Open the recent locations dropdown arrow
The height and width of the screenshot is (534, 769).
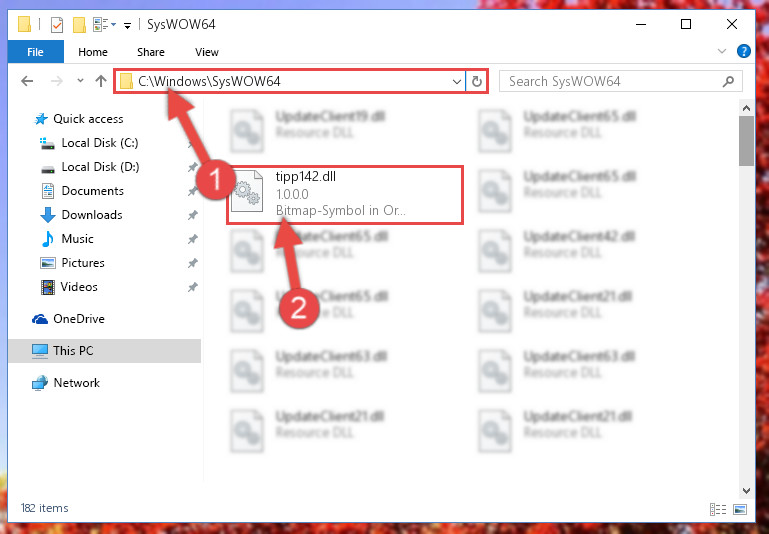[x=80, y=80]
